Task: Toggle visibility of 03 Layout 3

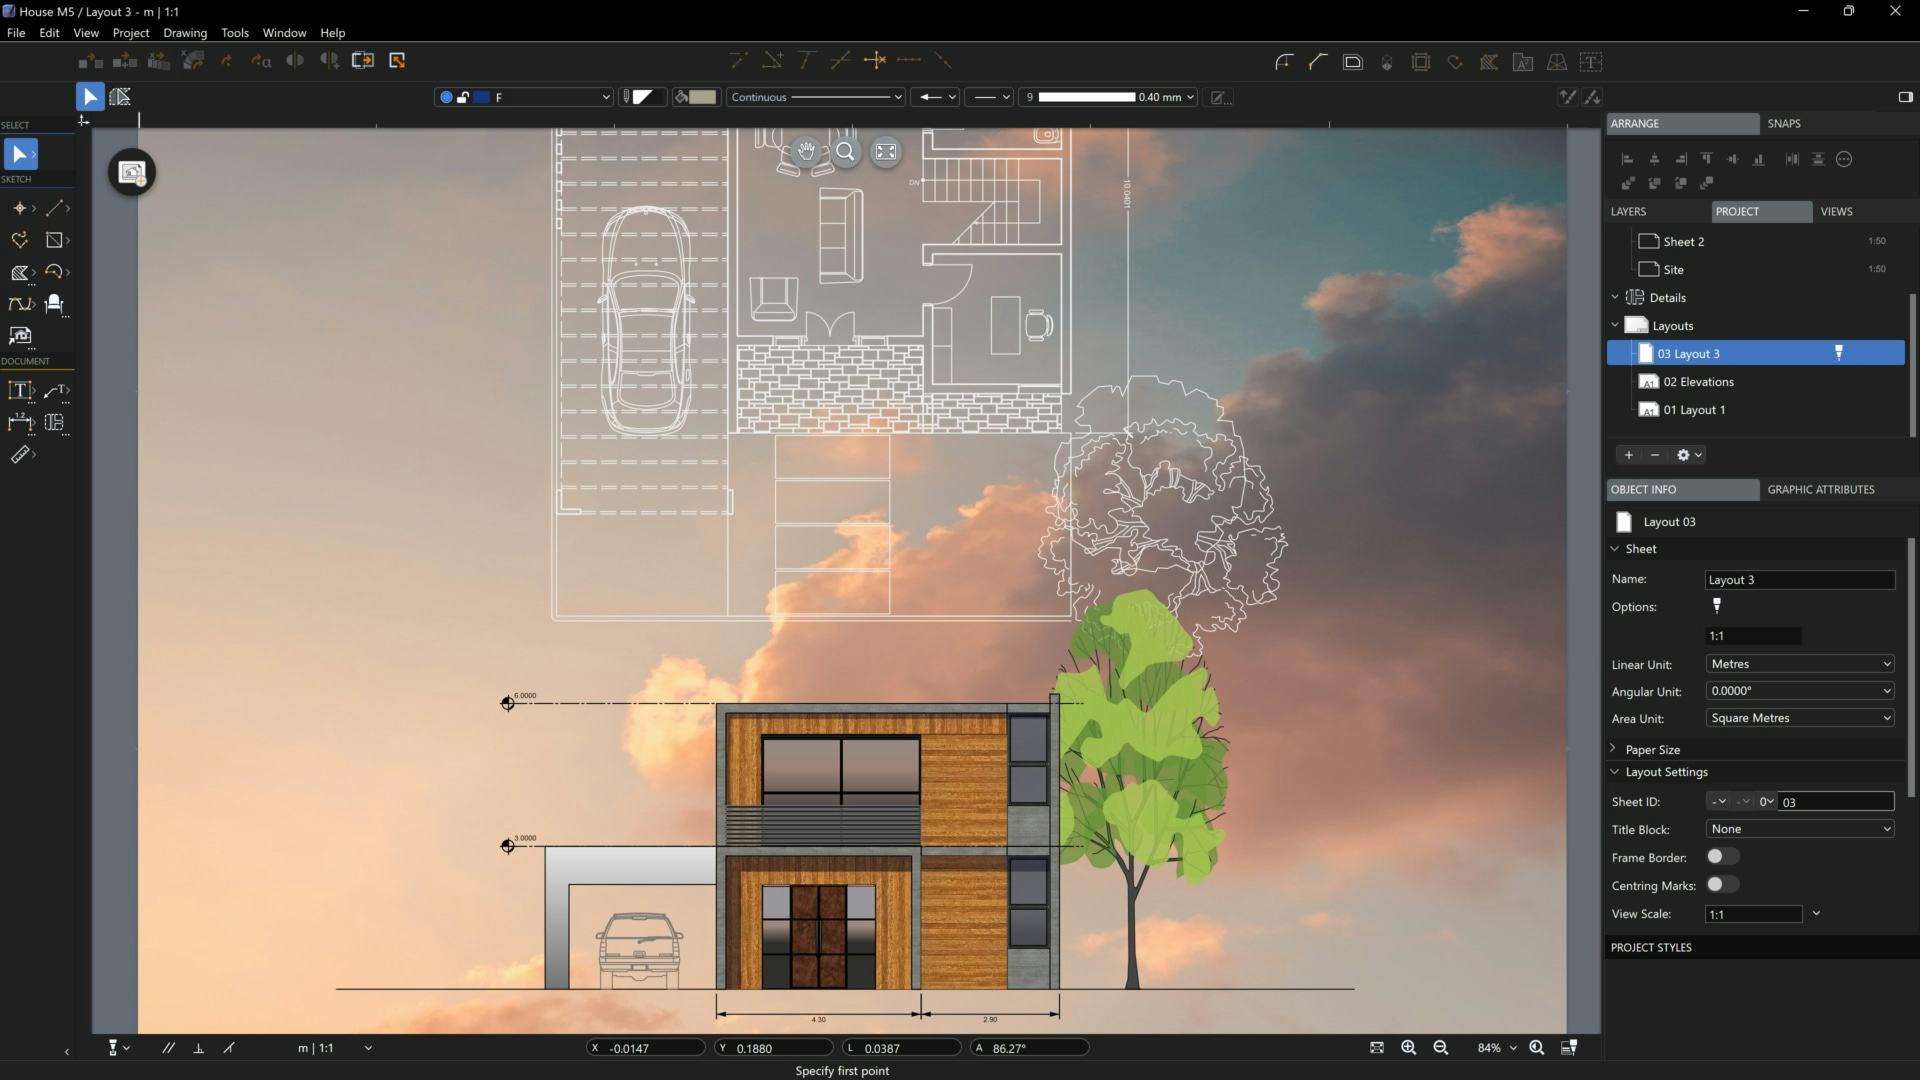Action: point(1838,353)
